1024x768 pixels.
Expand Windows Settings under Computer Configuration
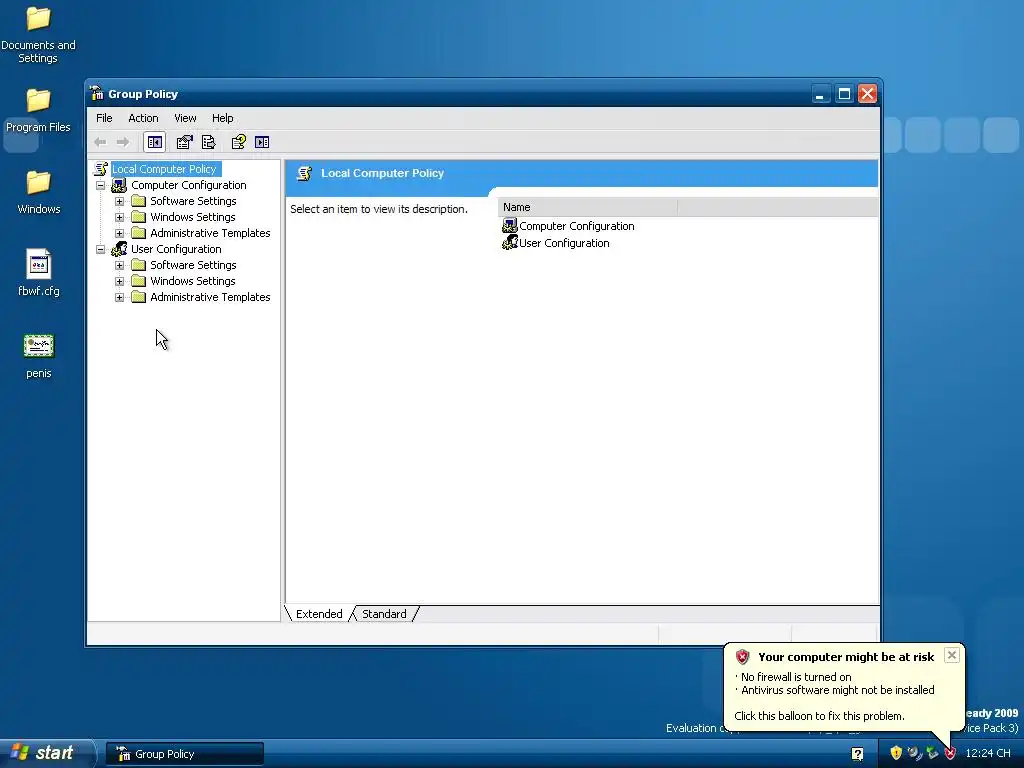[120, 217]
